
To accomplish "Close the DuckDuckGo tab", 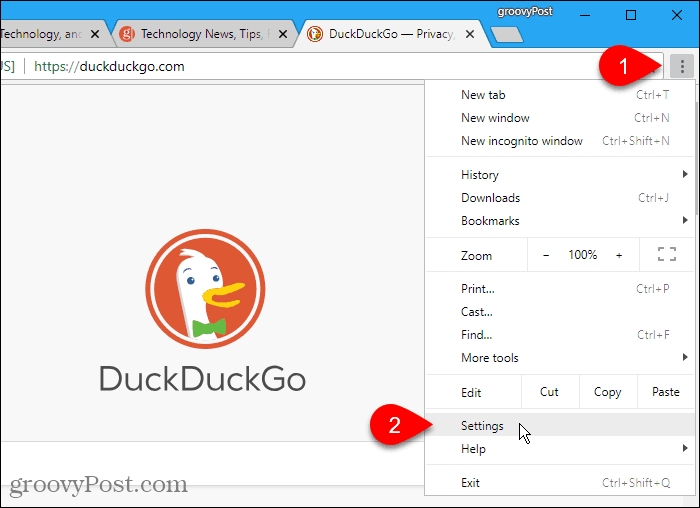I will pyautogui.click(x=470, y=34).
